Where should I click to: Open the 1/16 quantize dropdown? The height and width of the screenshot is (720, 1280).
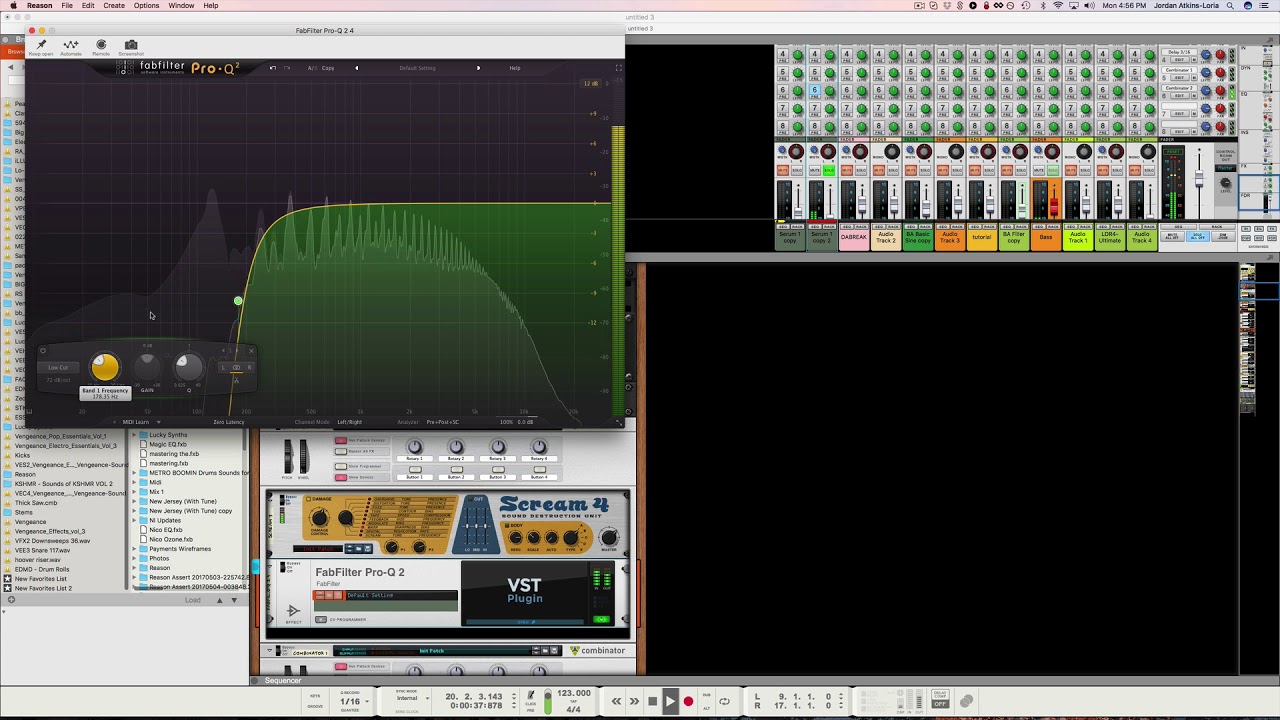353,702
